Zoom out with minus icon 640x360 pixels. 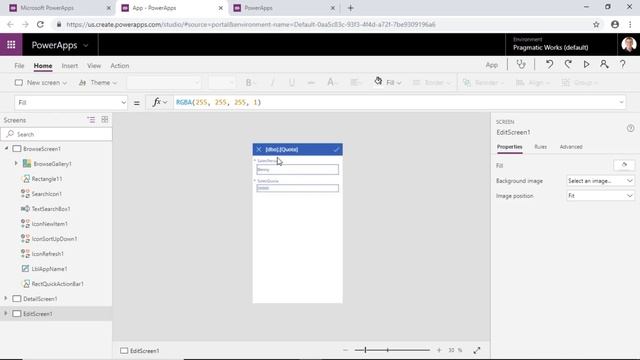[345, 350]
